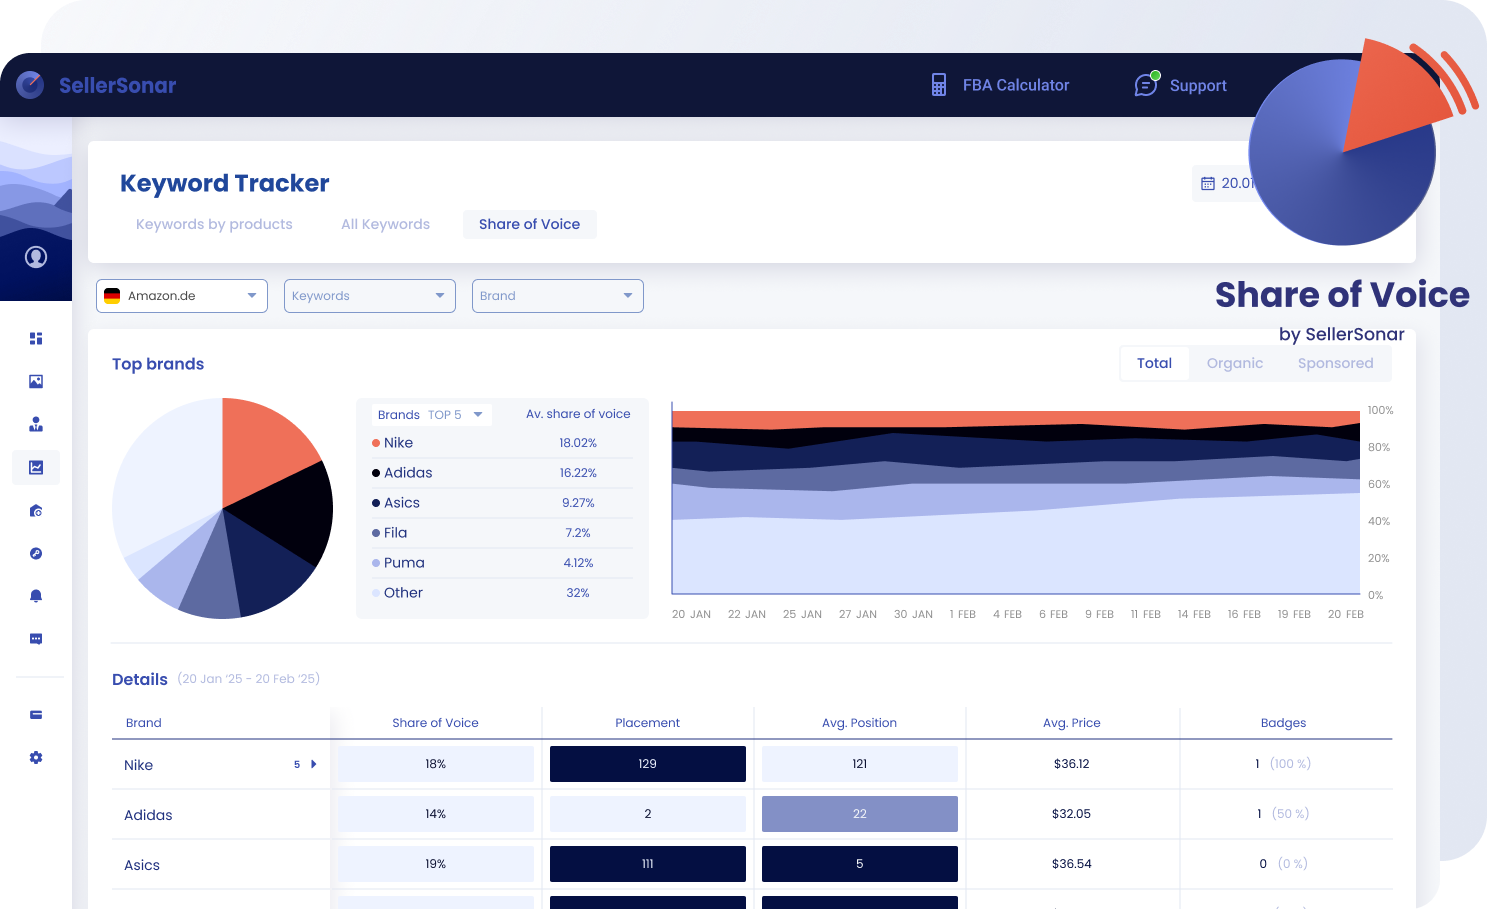Click the SellerSonar brand name
This screenshot has height=909, width=1487.
point(117,85)
